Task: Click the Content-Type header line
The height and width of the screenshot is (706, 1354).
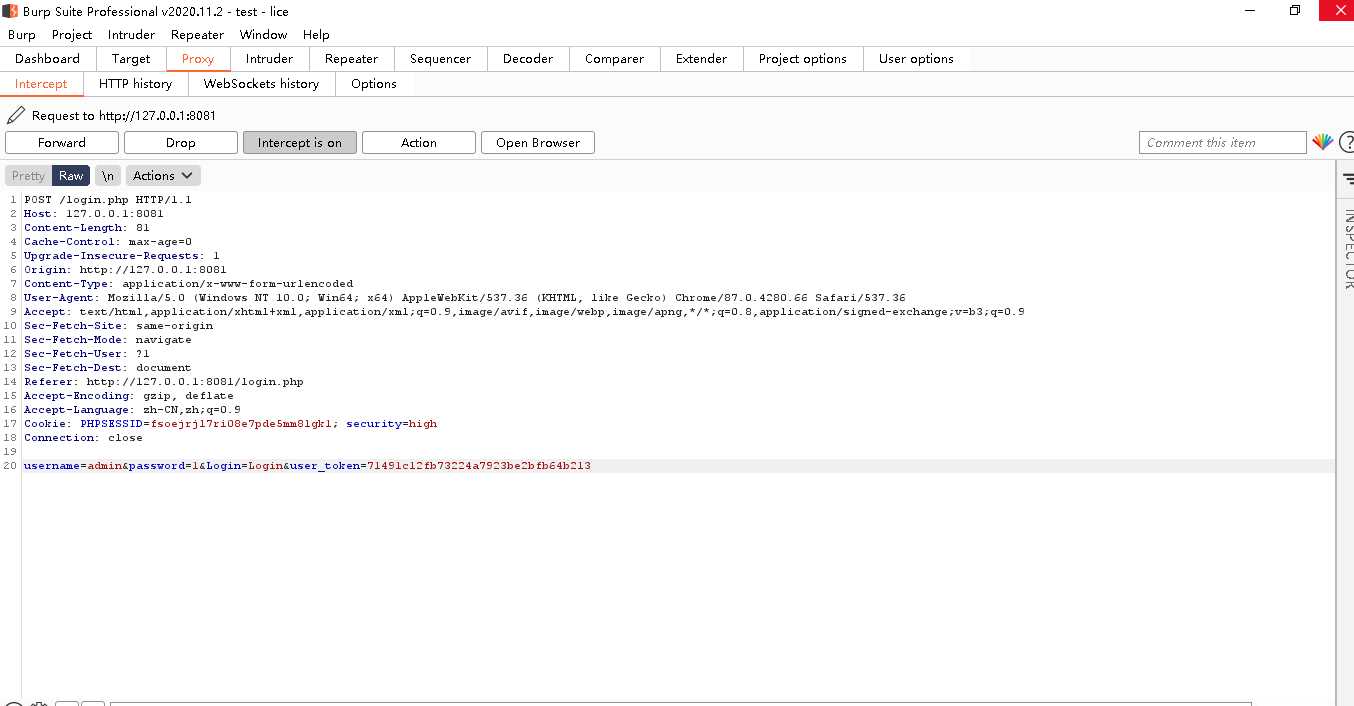Action: point(189,283)
